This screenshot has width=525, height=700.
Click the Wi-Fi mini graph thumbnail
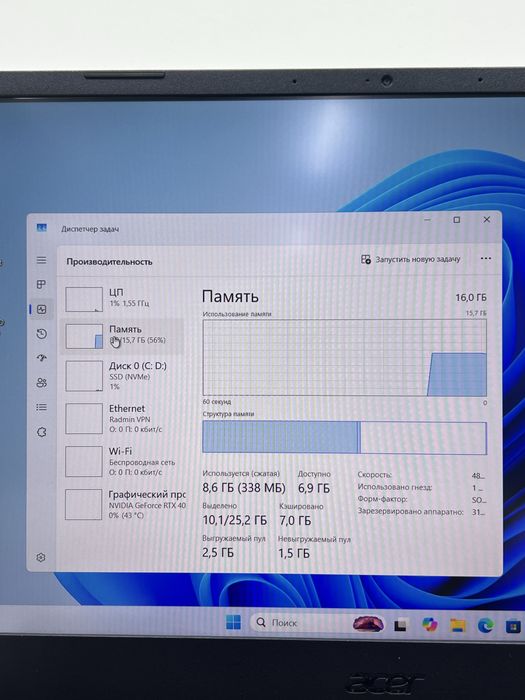click(x=84, y=461)
